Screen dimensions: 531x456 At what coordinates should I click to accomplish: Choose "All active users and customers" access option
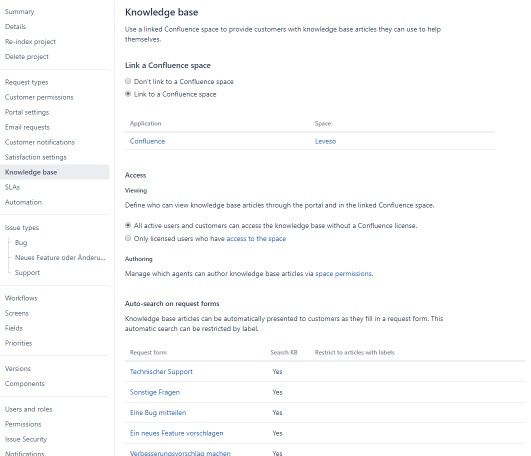click(128, 225)
